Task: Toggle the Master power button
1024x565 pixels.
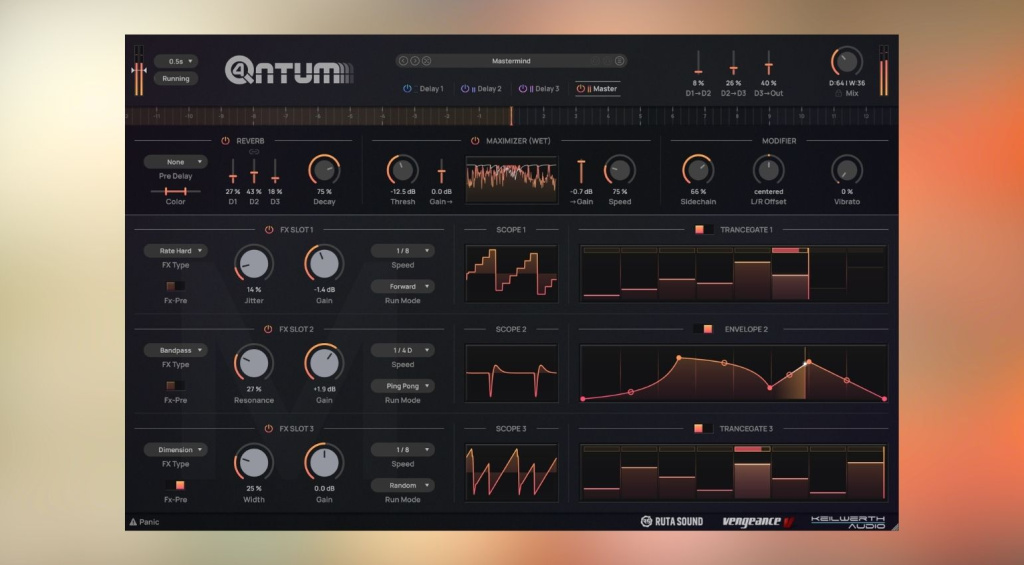Action: click(x=581, y=88)
